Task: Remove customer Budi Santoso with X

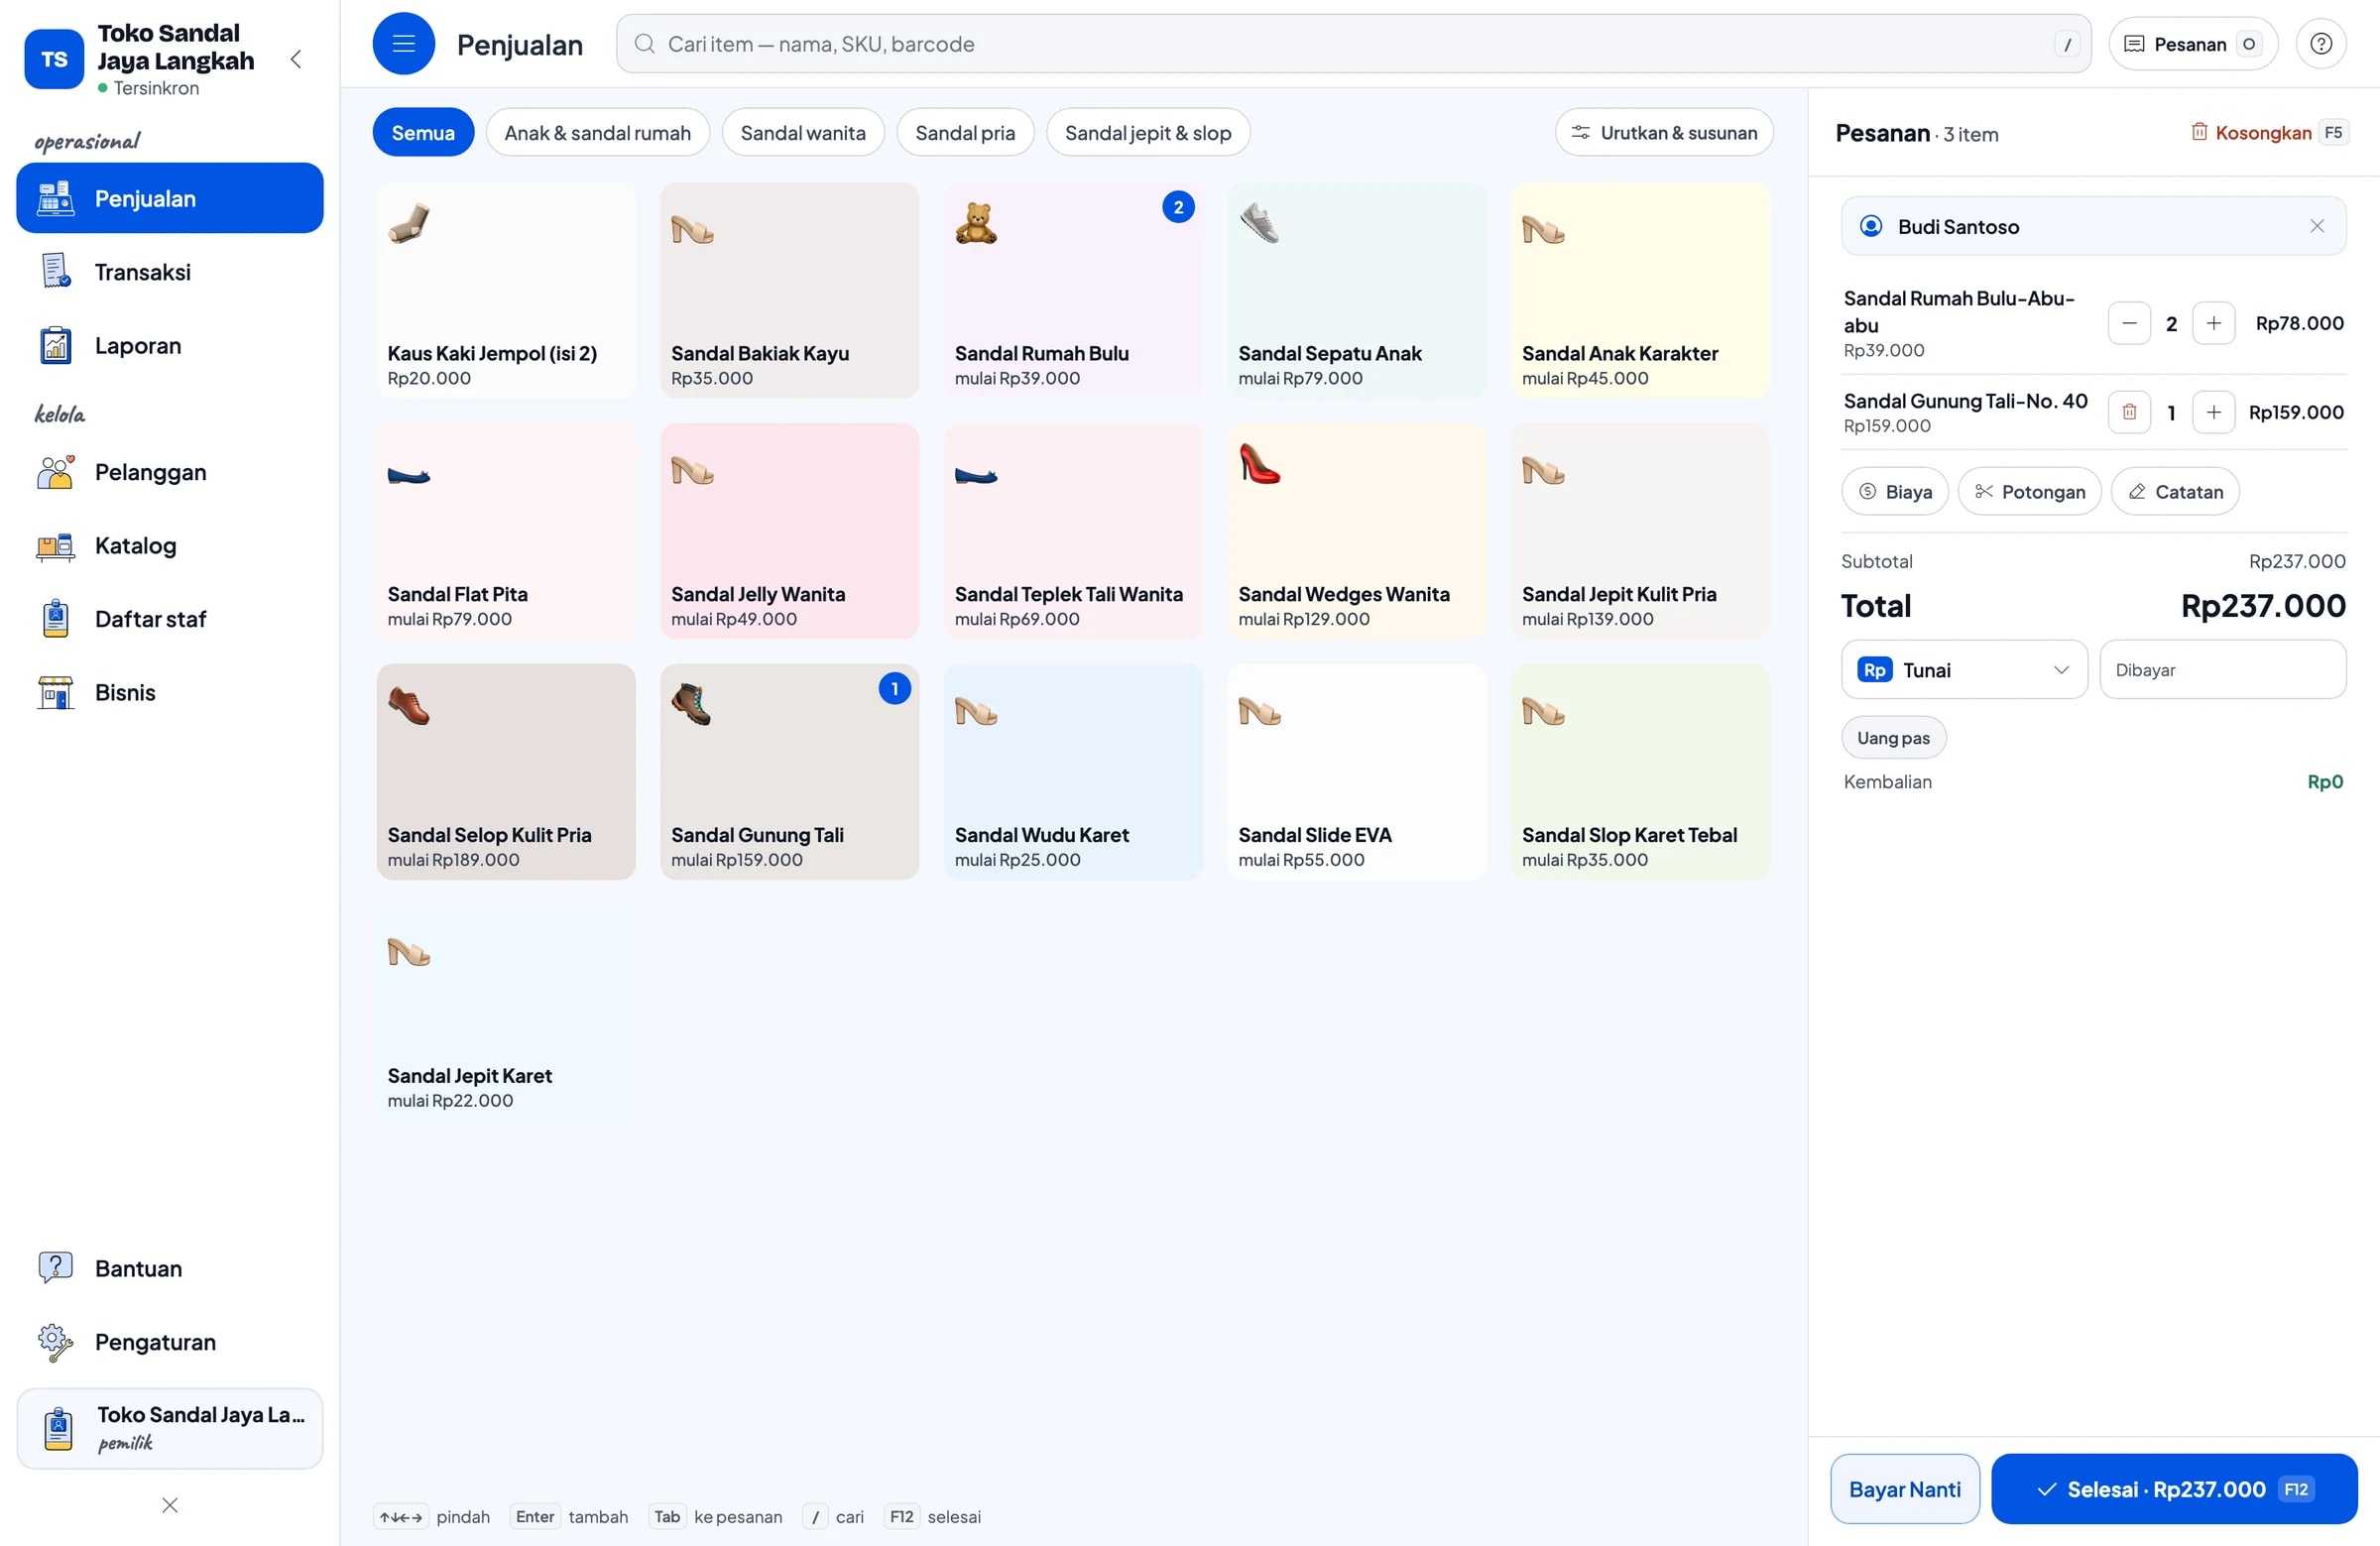Action: [2317, 226]
